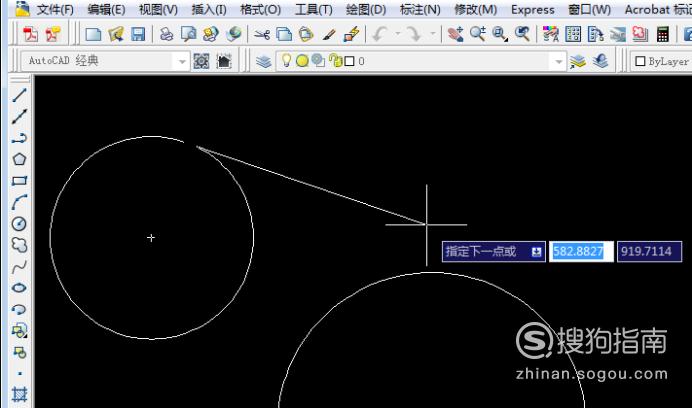Select the Point tool
This screenshot has height=408, width=692.
pos(19,373)
